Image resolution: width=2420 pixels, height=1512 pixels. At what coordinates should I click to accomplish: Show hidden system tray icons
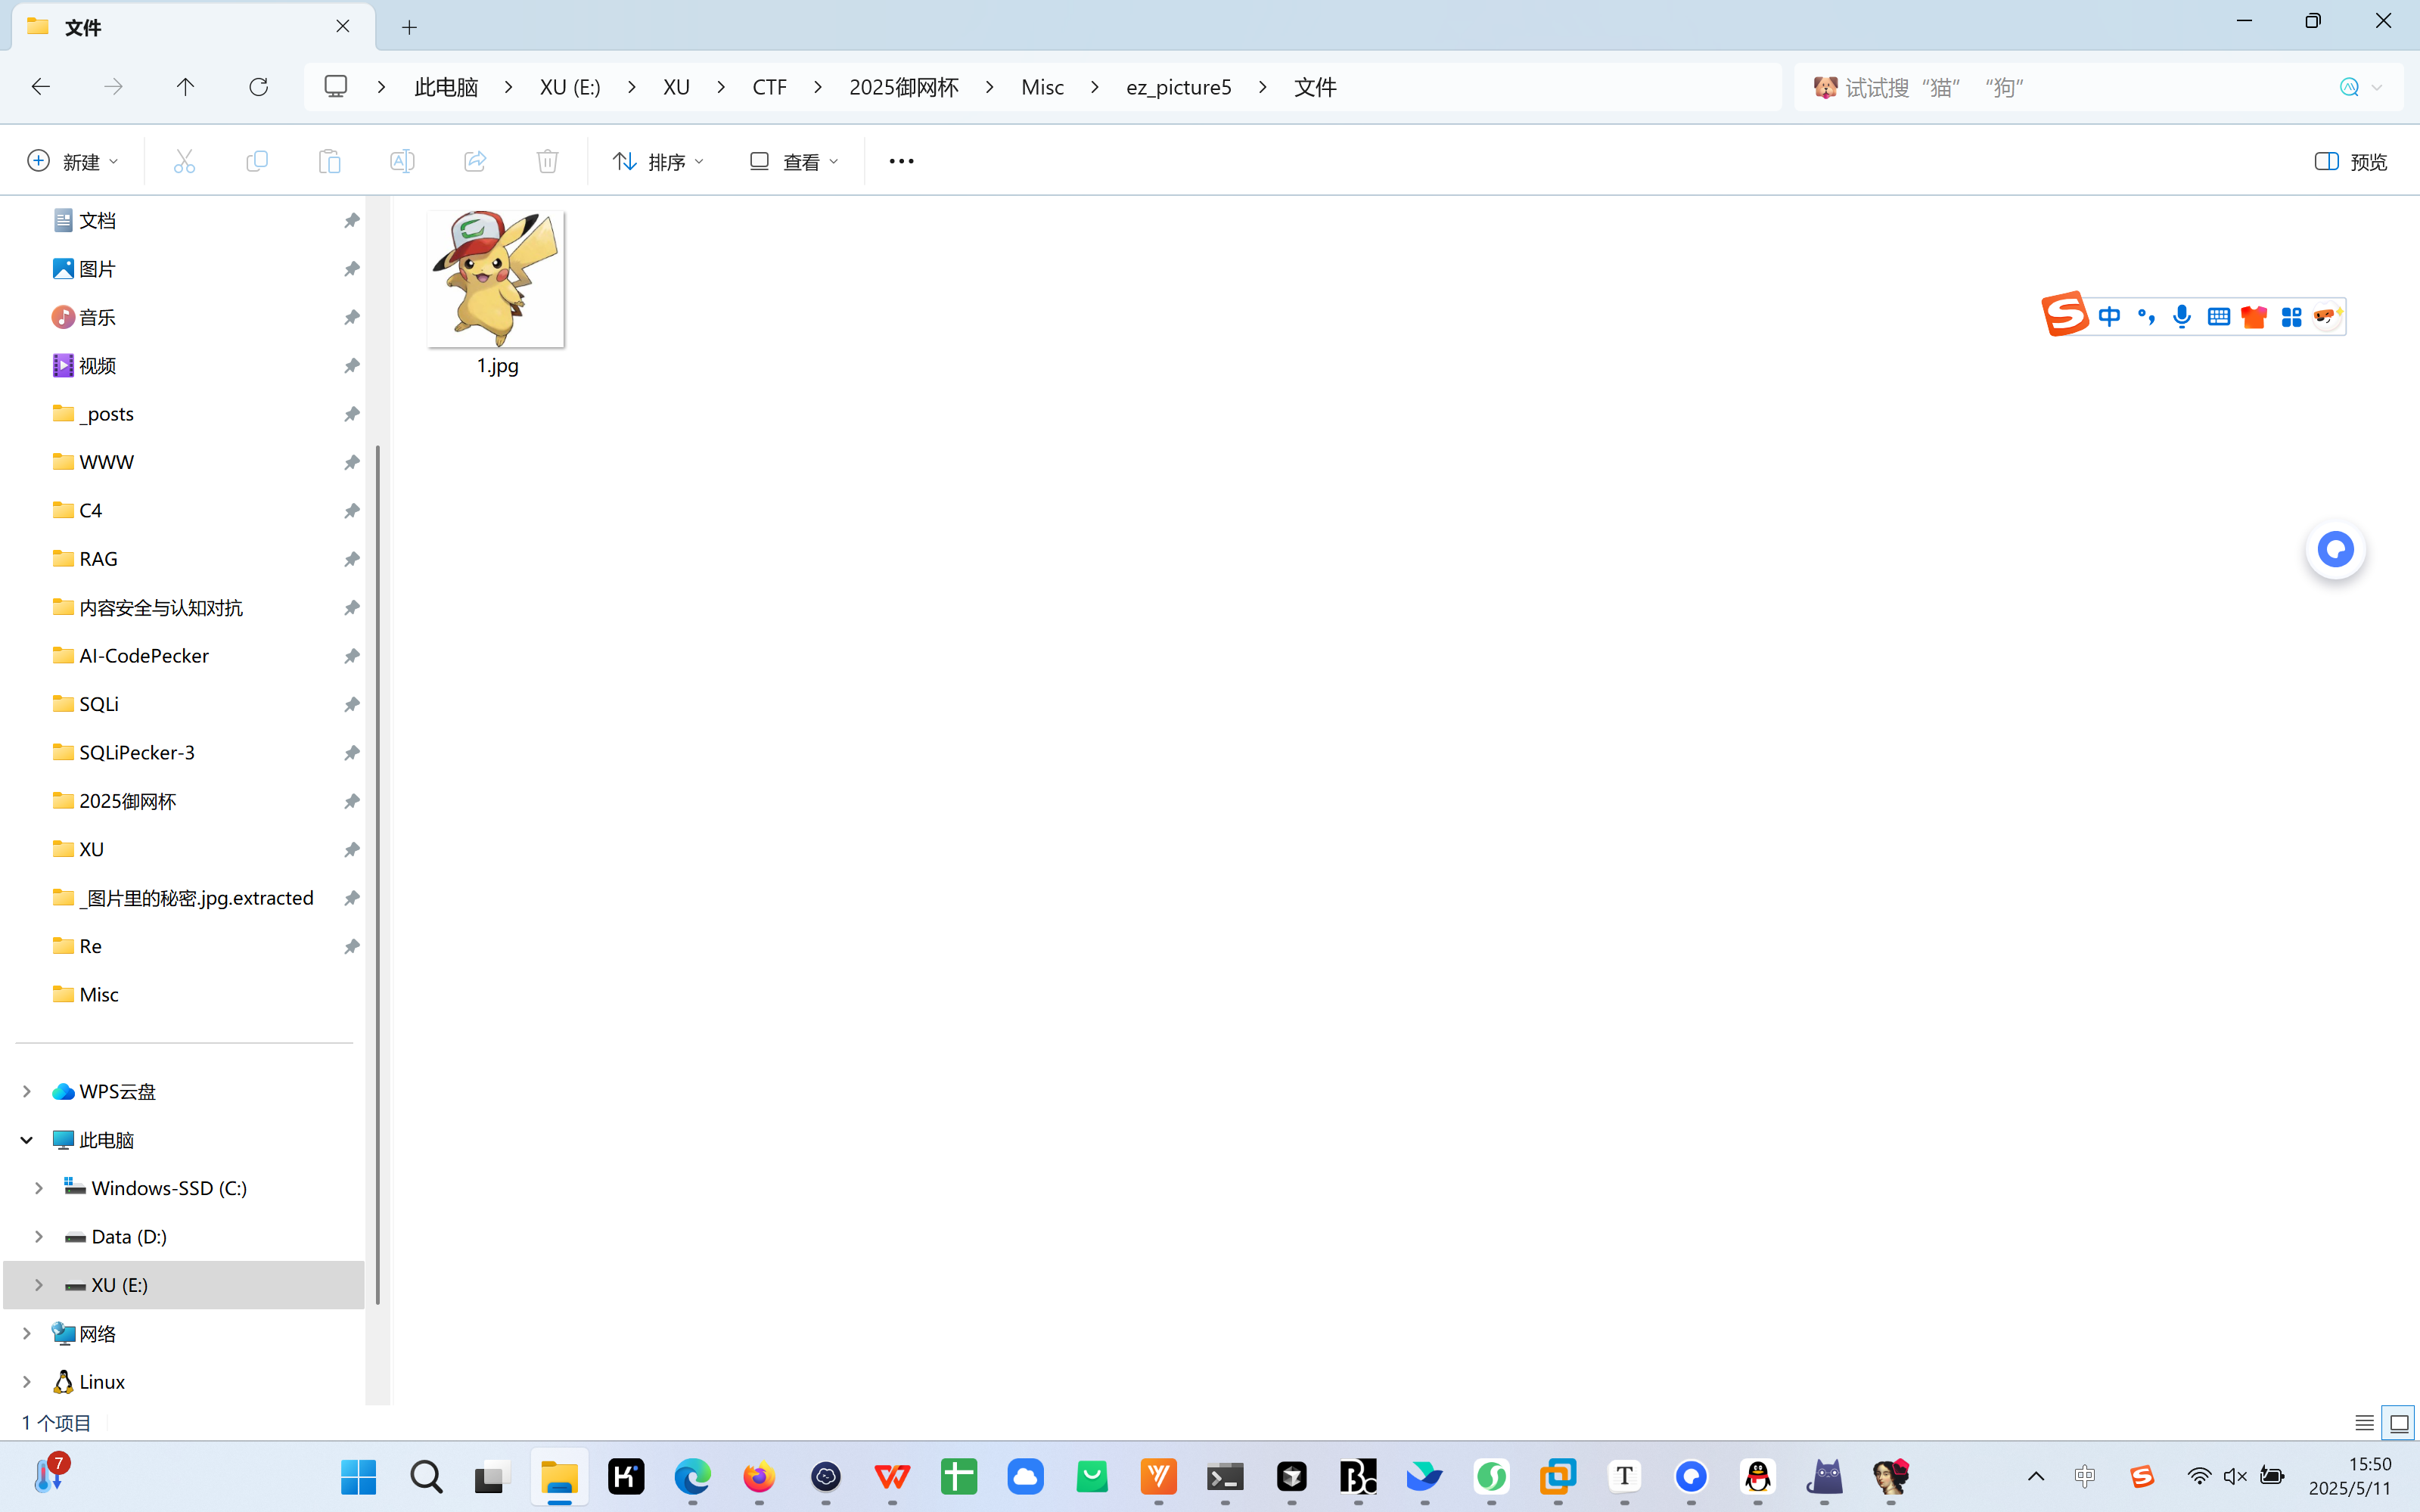click(x=2035, y=1476)
